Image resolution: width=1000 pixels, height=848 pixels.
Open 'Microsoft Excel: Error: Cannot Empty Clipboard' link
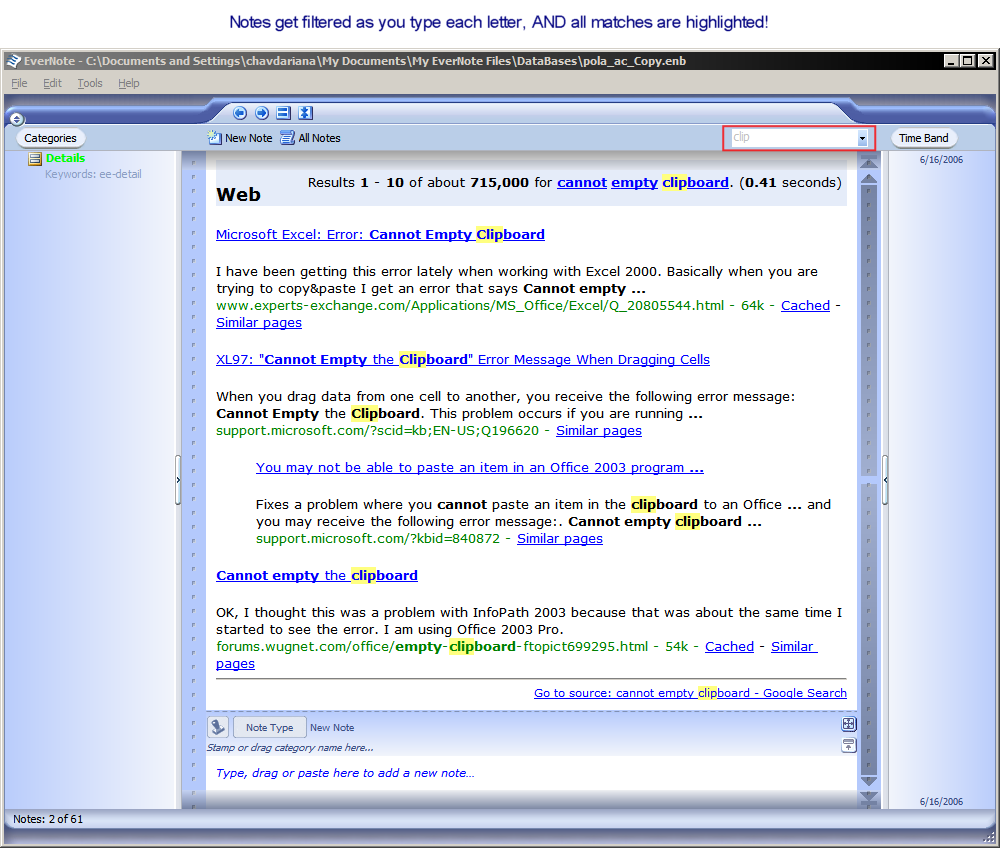[380, 235]
